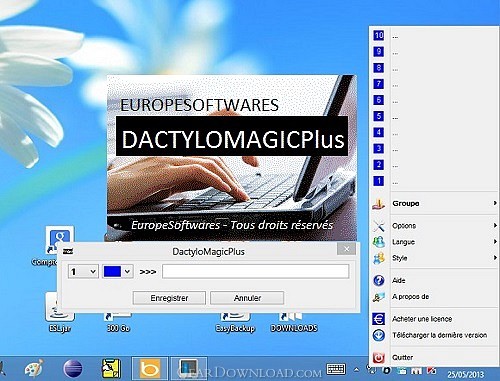Open the Eclipse sphere taskbar icon

click(72, 369)
